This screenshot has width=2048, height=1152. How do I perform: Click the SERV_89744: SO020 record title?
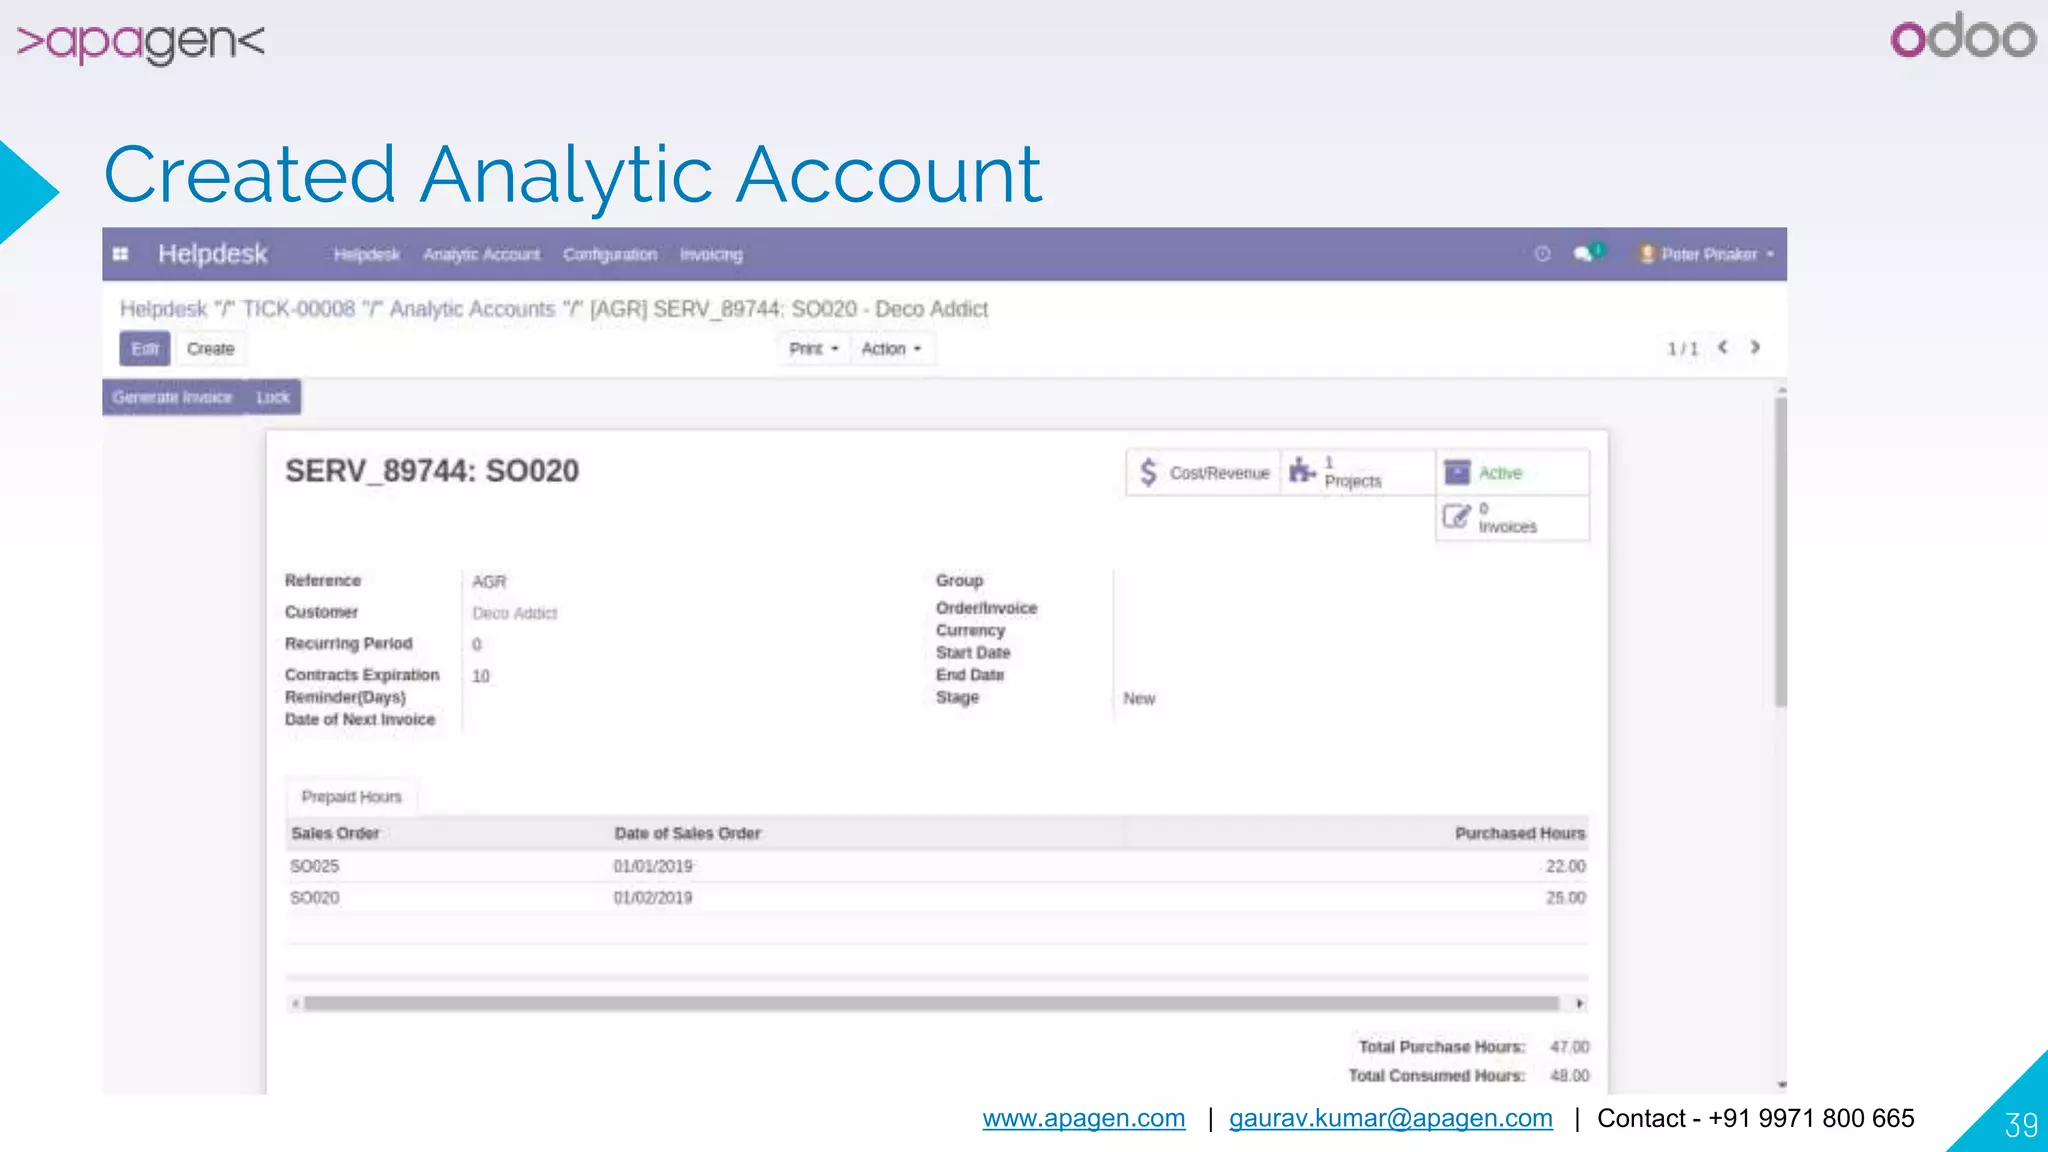tap(432, 471)
